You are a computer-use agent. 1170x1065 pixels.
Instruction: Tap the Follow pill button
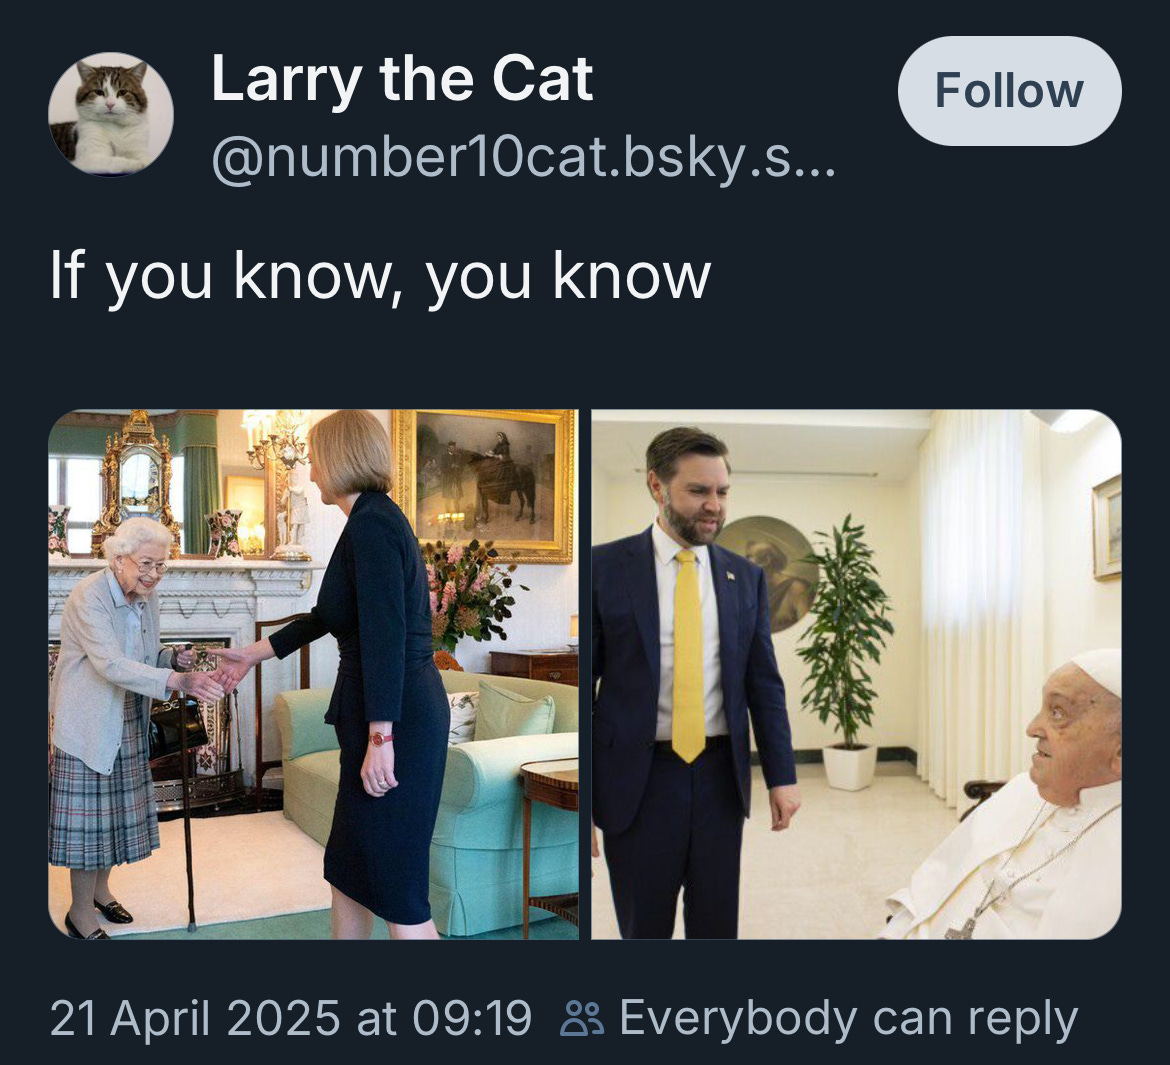coord(1009,91)
